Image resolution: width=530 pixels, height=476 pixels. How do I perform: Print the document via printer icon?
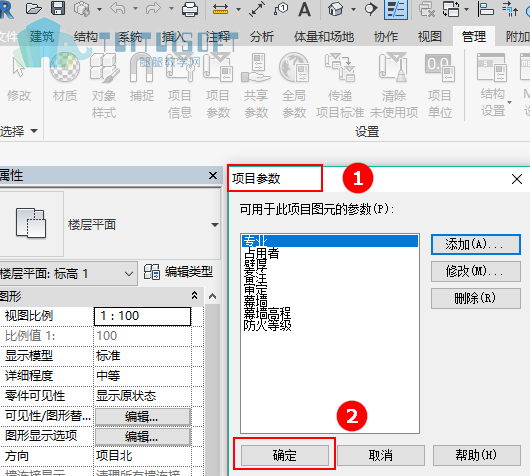click(x=190, y=9)
